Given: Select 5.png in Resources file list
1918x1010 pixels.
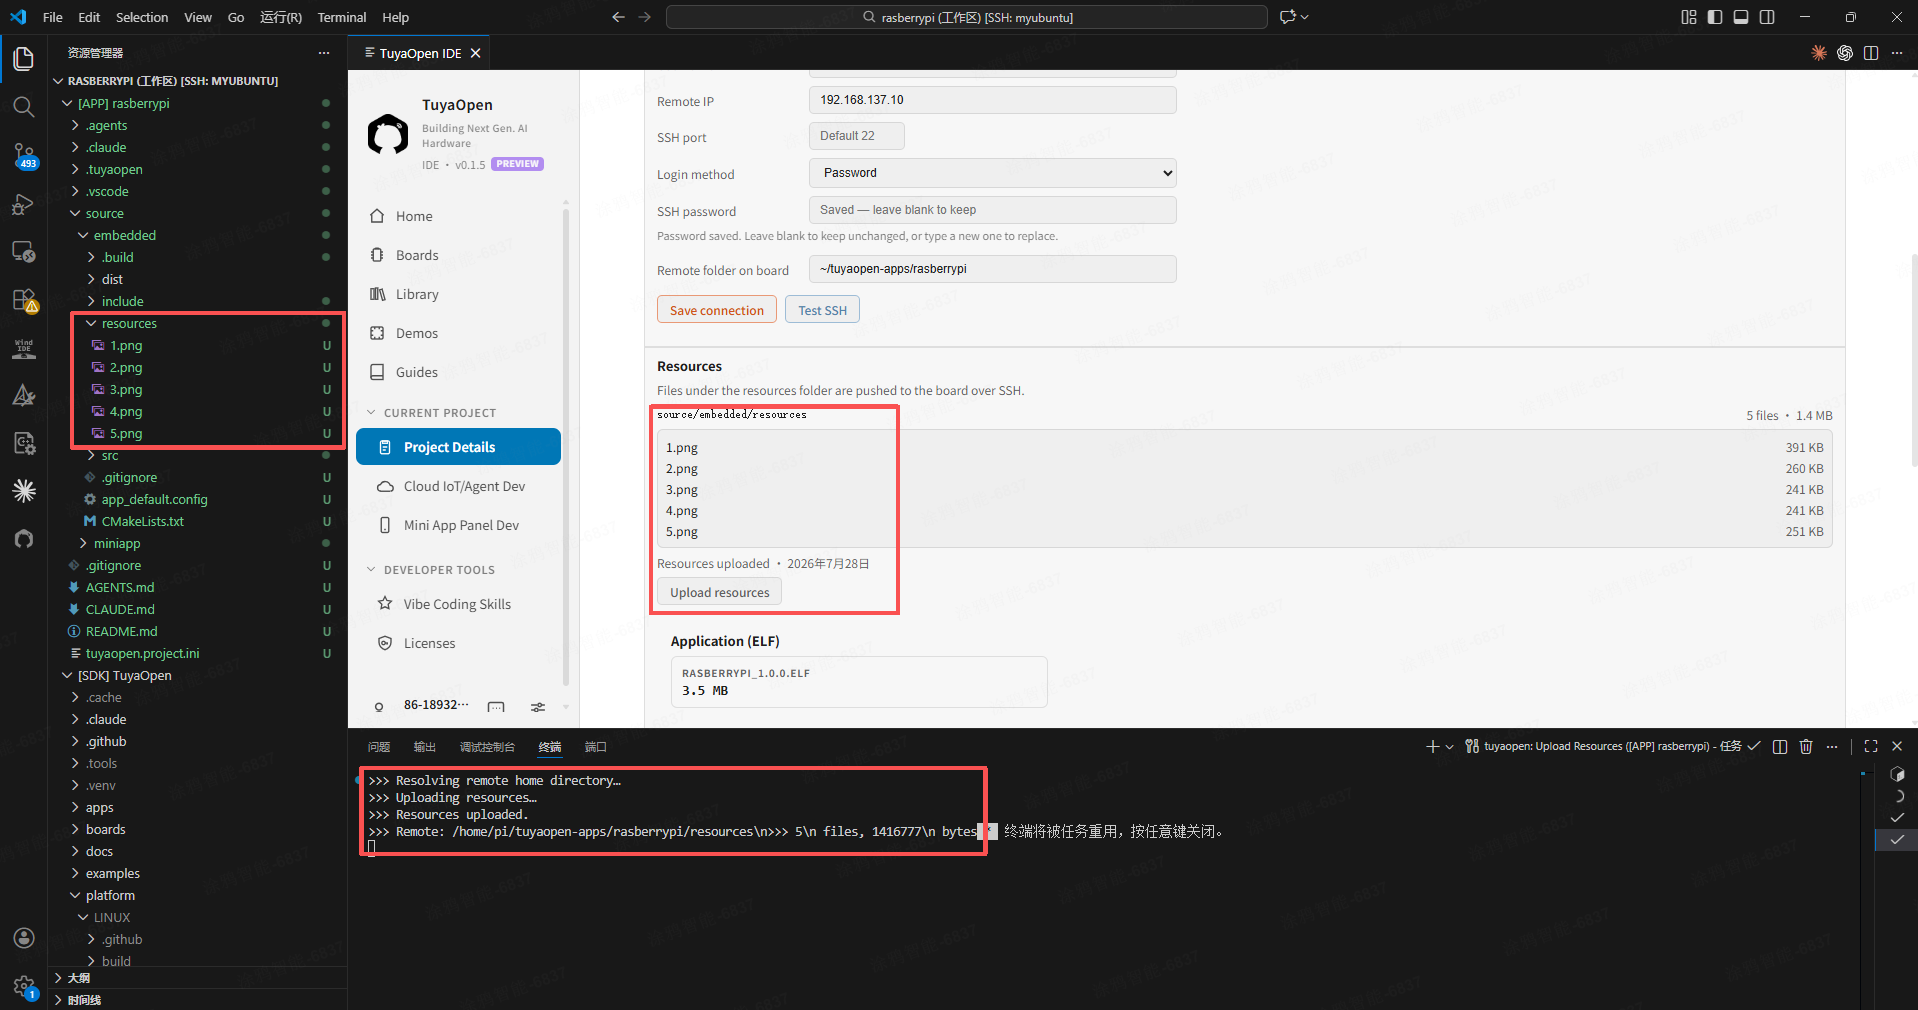Looking at the screenshot, I should pos(682,532).
